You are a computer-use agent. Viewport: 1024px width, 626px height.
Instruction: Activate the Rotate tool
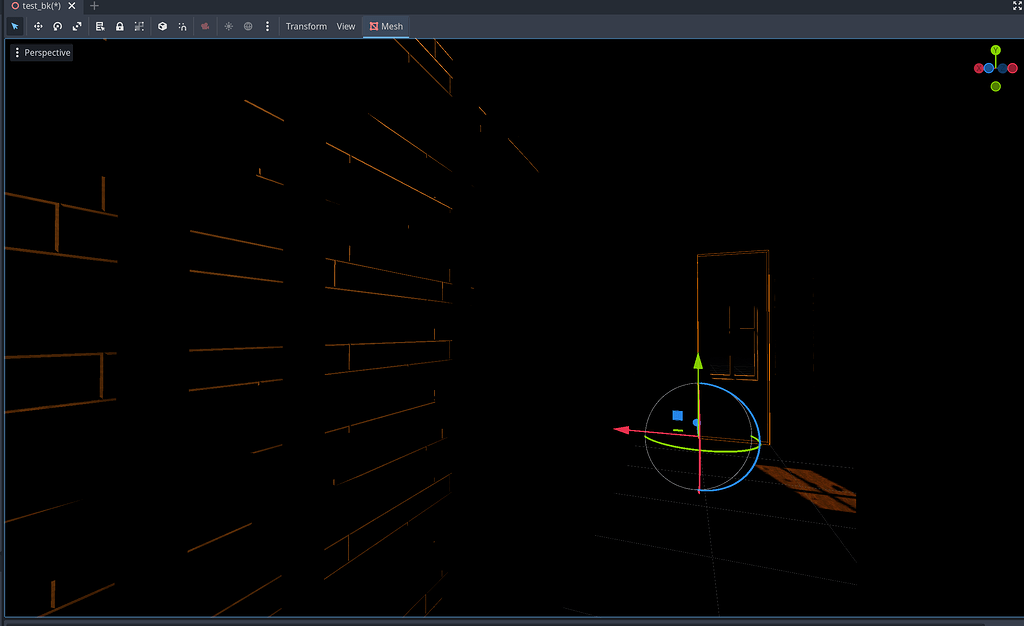point(57,26)
